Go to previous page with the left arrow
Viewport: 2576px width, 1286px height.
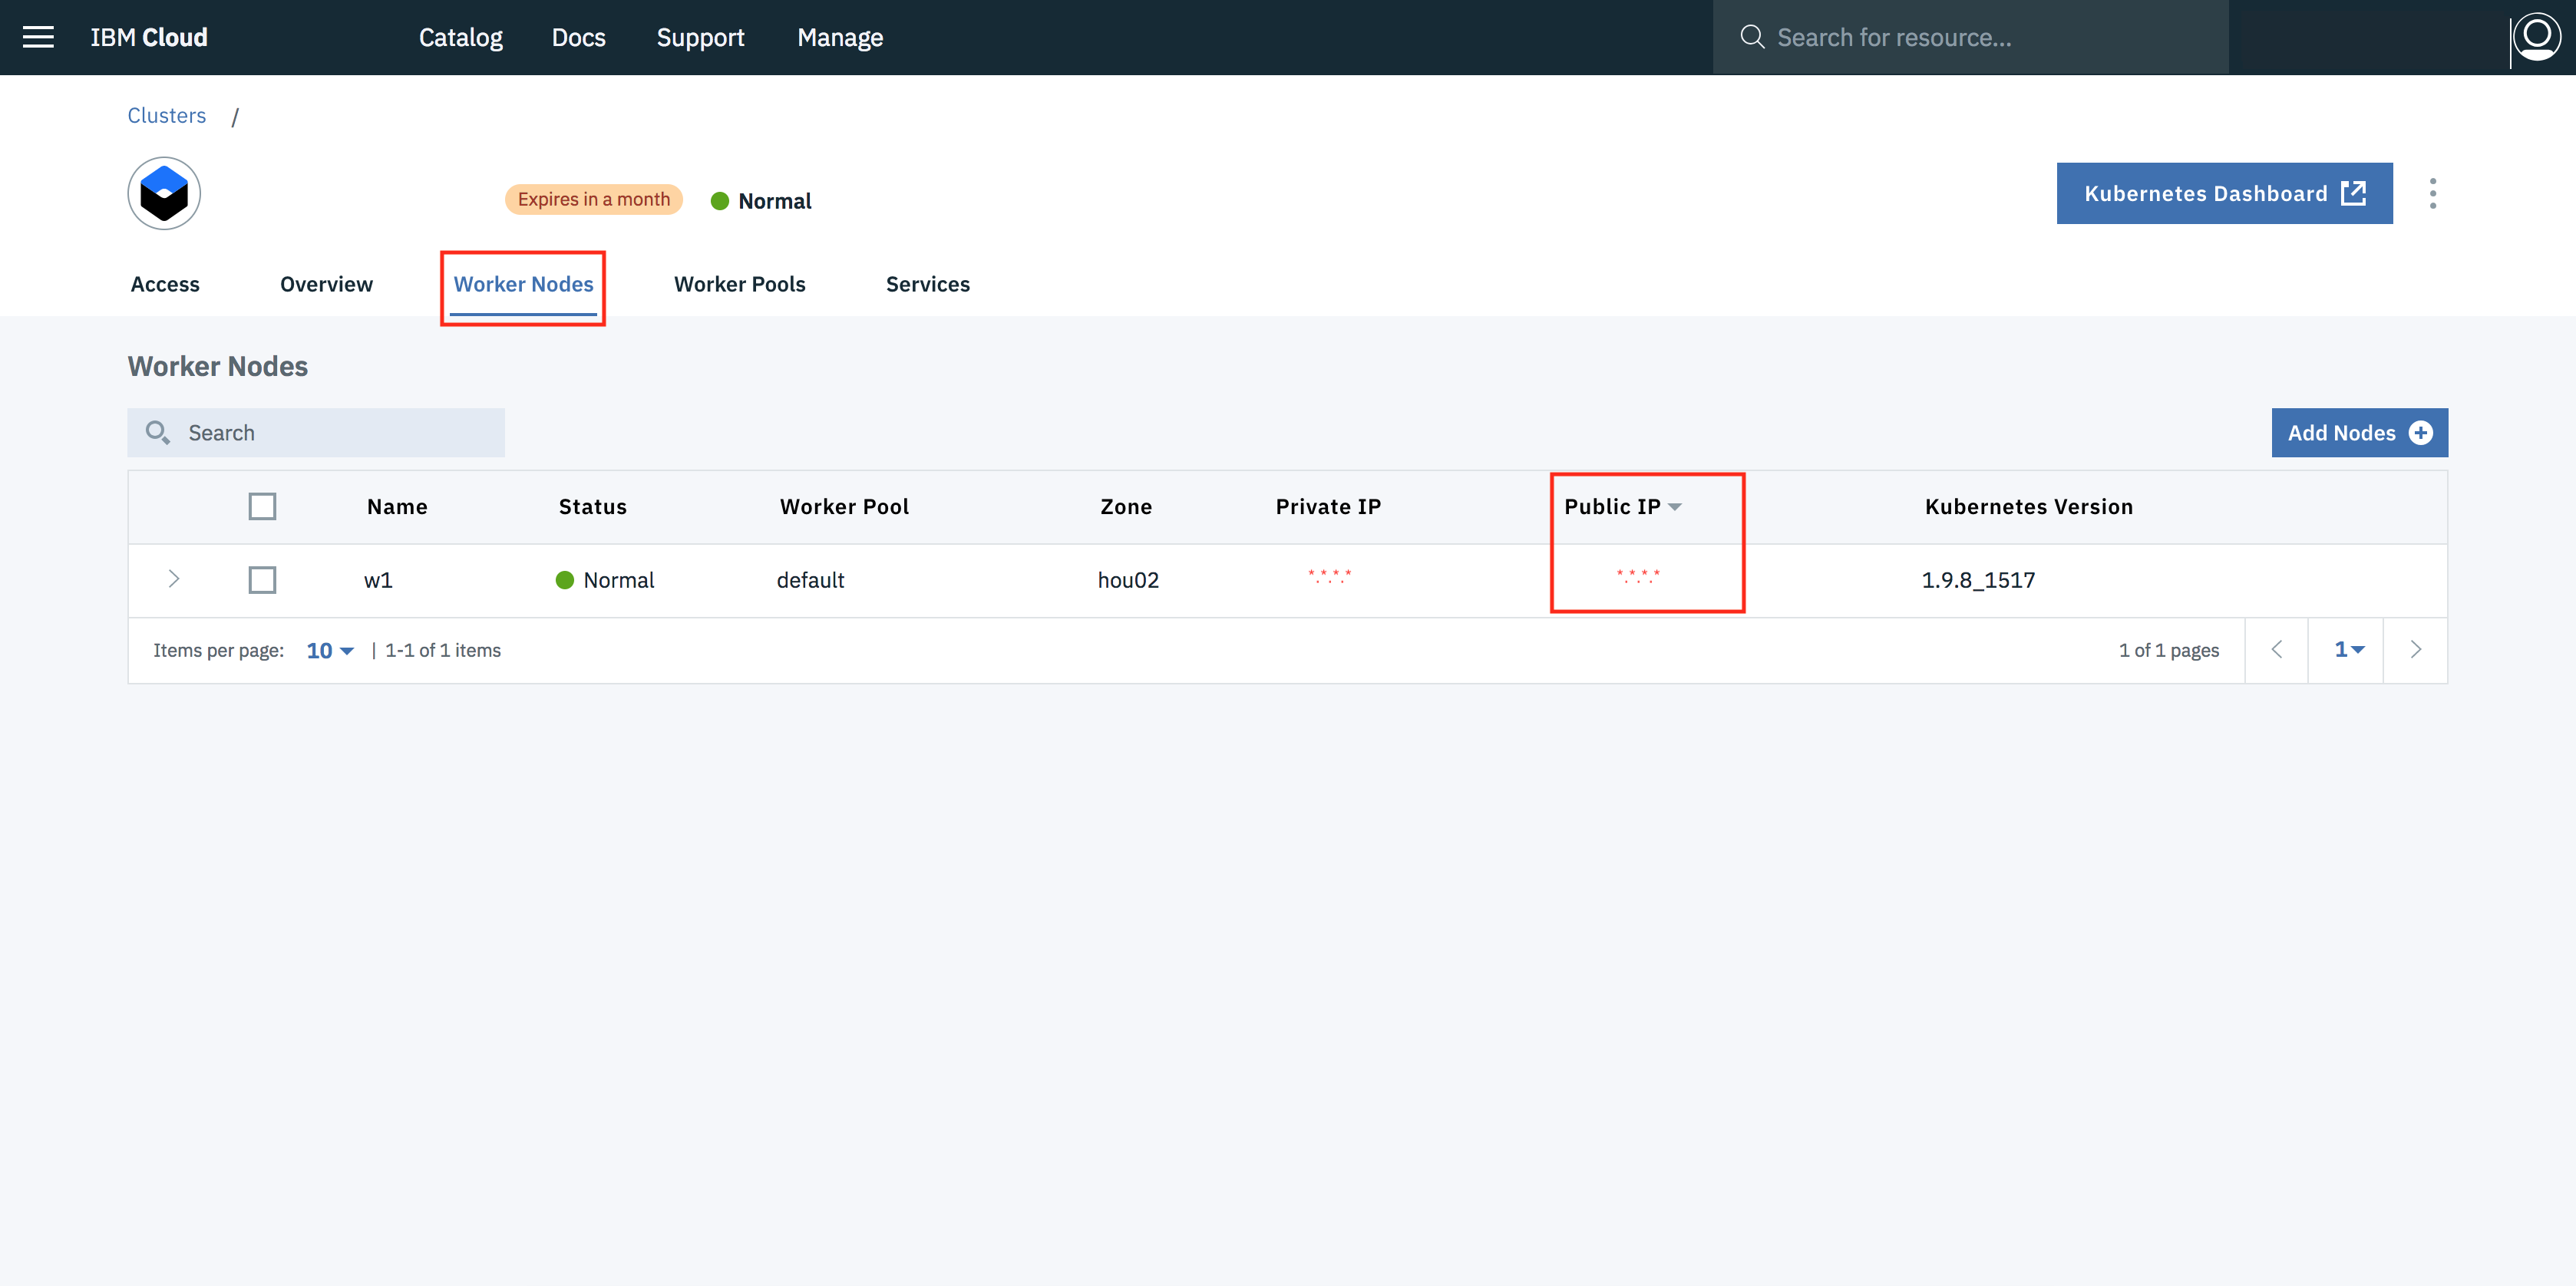pos(2277,650)
